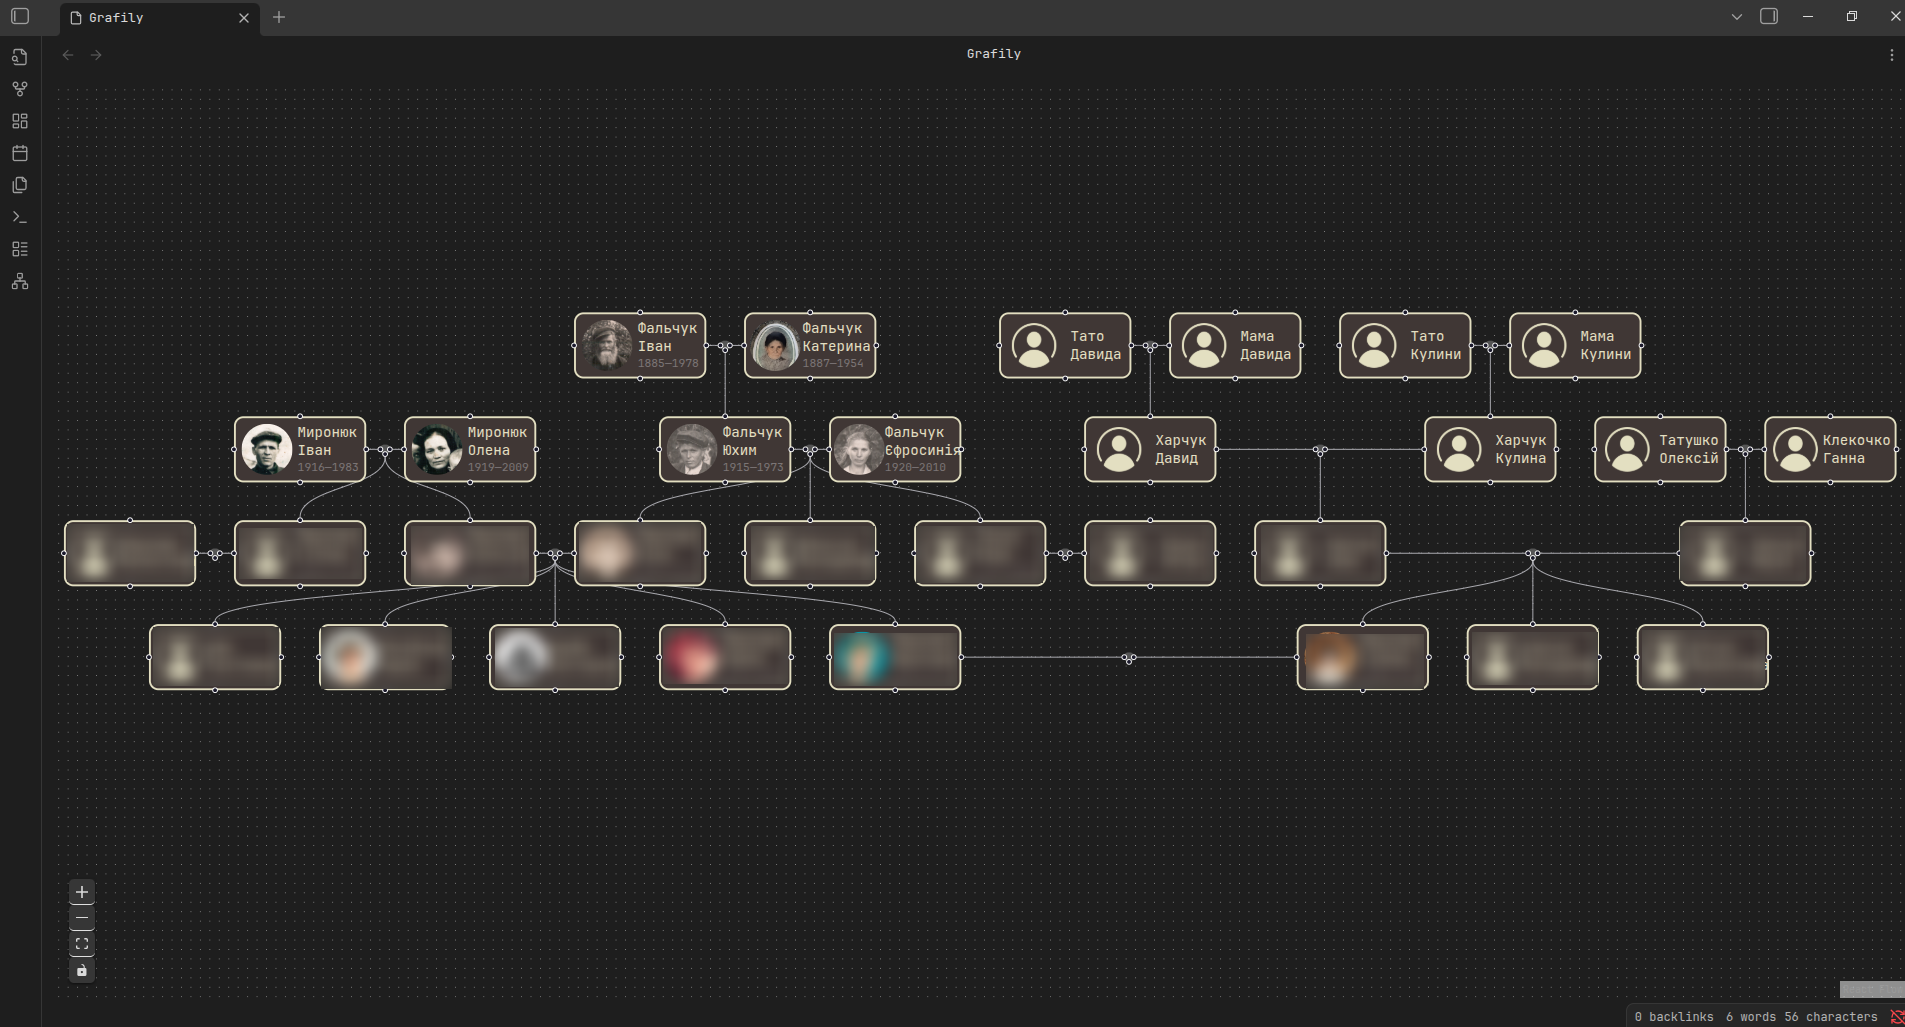Select the Фальчук Іван node
The height and width of the screenshot is (1027, 1905).
tap(640, 345)
